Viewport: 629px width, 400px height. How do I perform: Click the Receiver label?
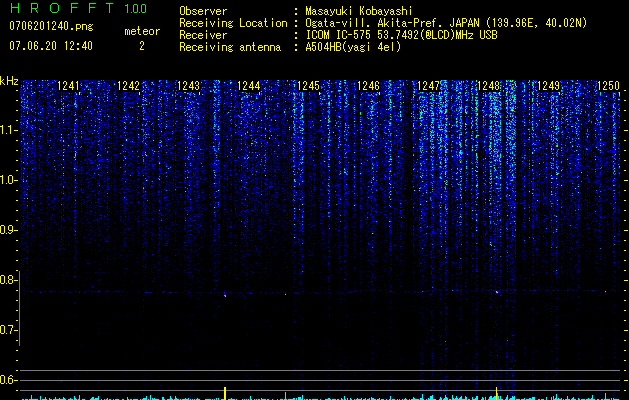(203, 35)
